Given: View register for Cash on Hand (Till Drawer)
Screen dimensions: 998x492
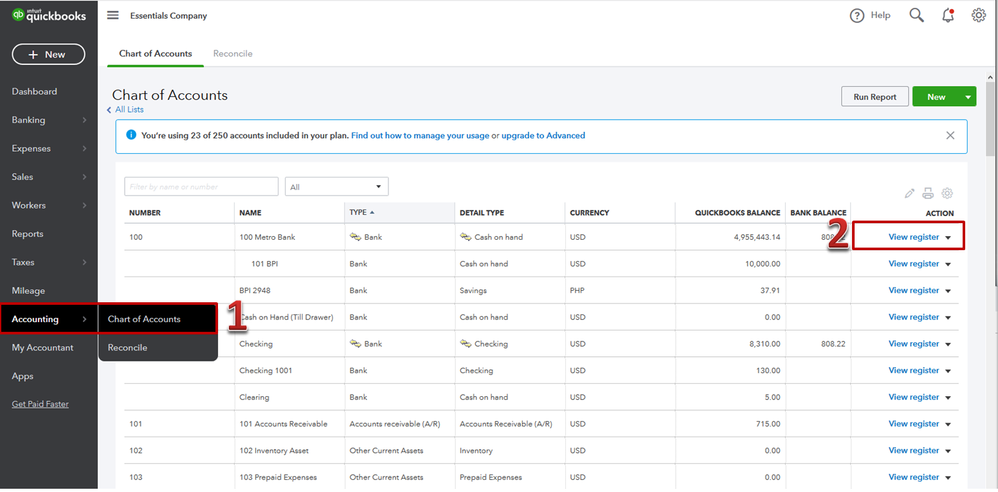Looking at the screenshot, I should coord(913,317).
